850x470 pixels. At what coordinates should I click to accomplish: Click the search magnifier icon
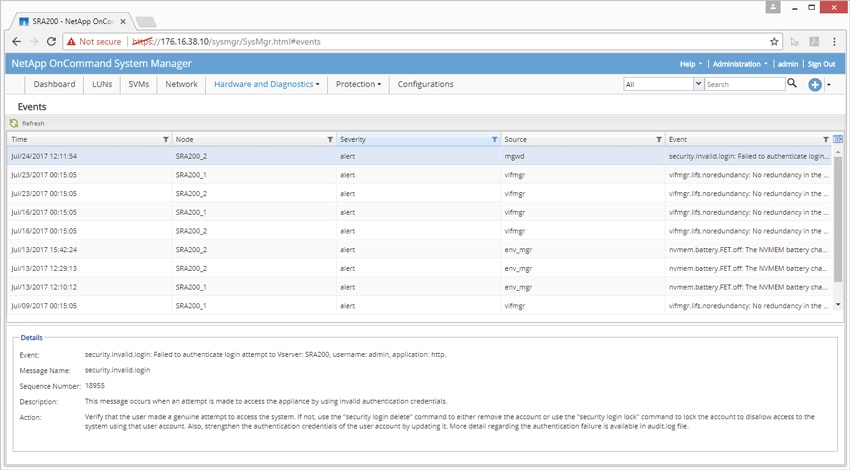792,83
